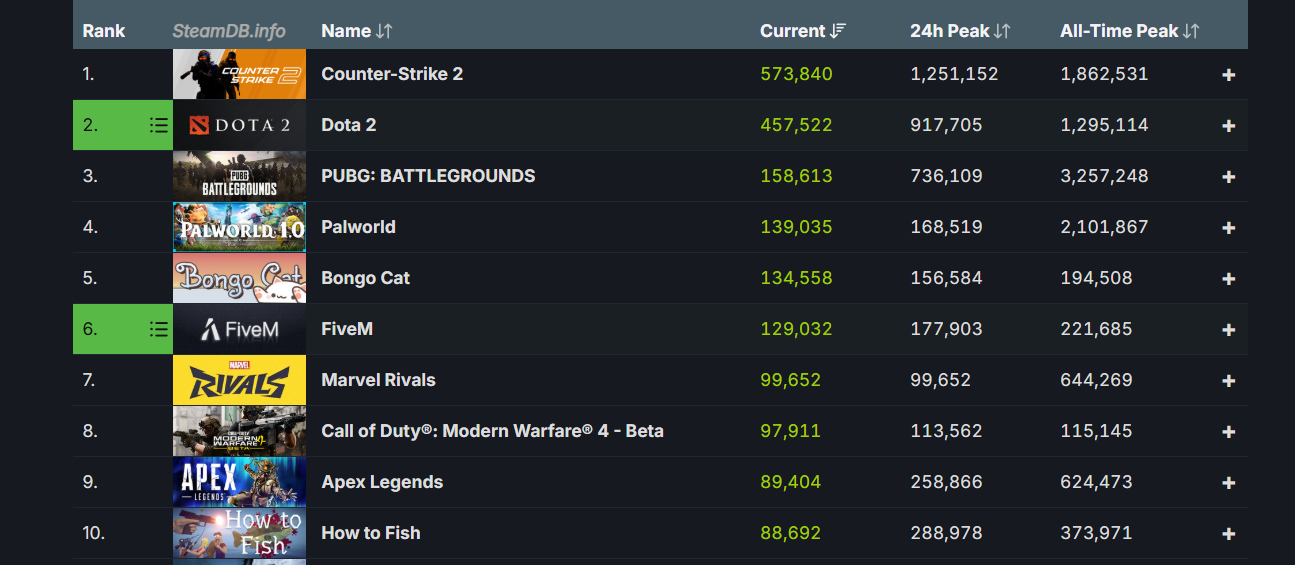Open the Call of Duty Modern Warfare 4 Beta link
Image resolution: width=1295 pixels, height=565 pixels.
point(492,431)
